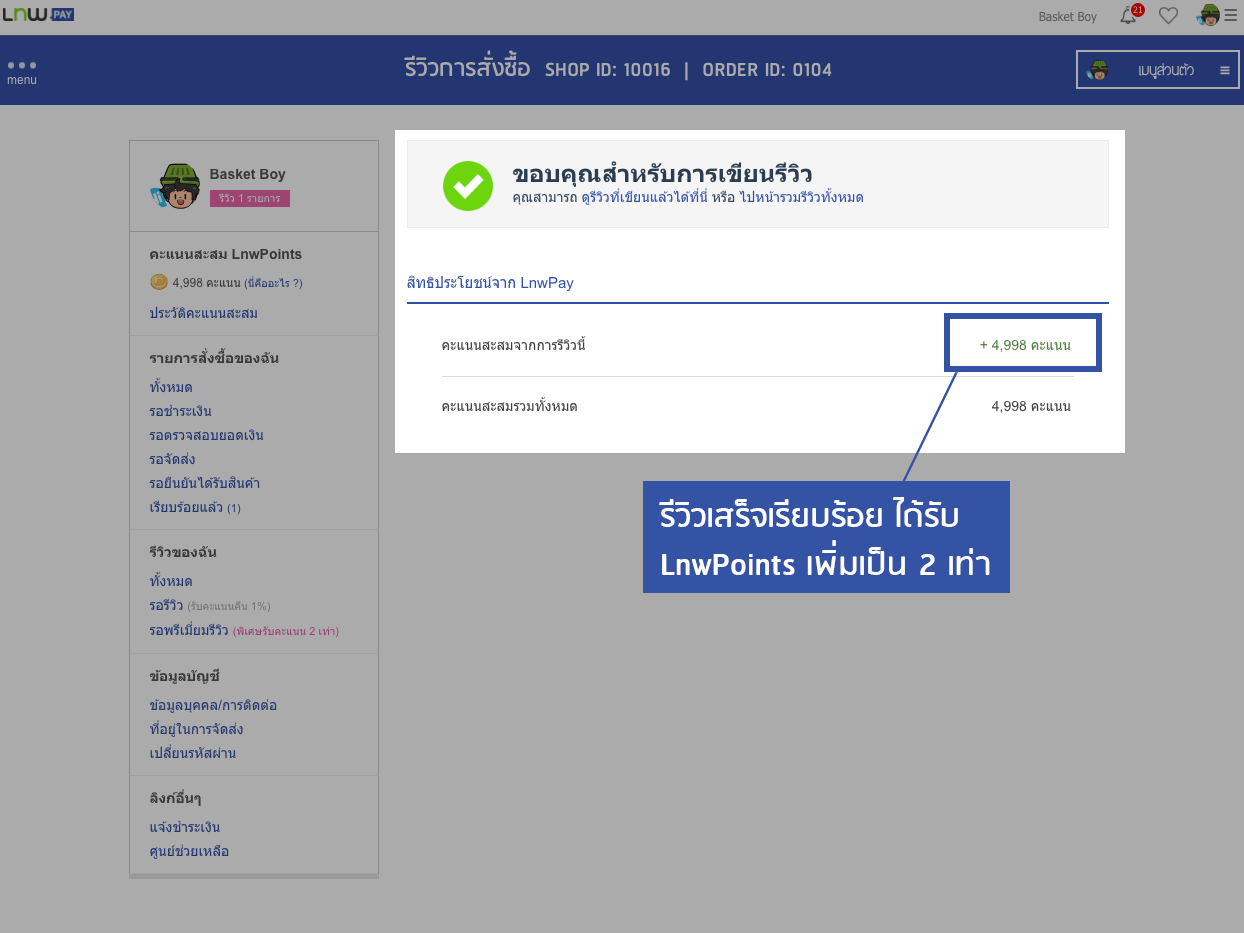Select รอจัดส่ง in order list
Viewport: 1244px width, 933px height.
(172, 460)
